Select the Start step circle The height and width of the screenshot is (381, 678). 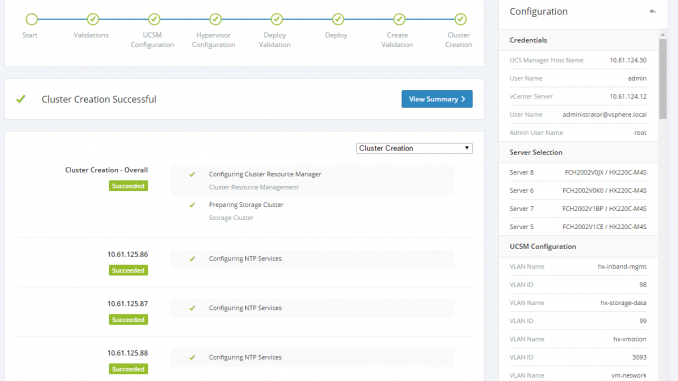32,19
